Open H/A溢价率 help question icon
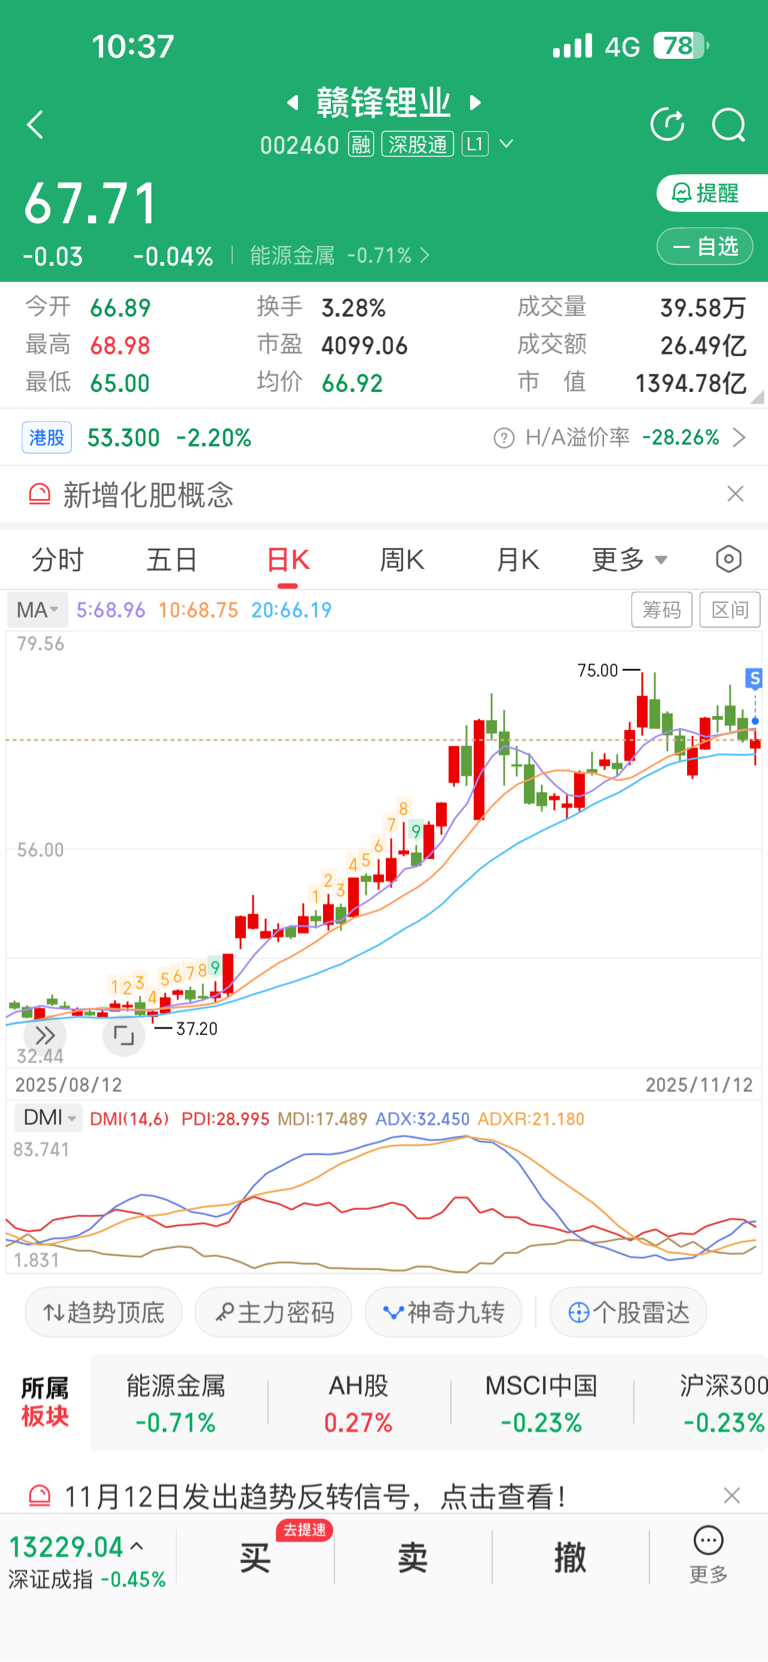 tap(504, 438)
